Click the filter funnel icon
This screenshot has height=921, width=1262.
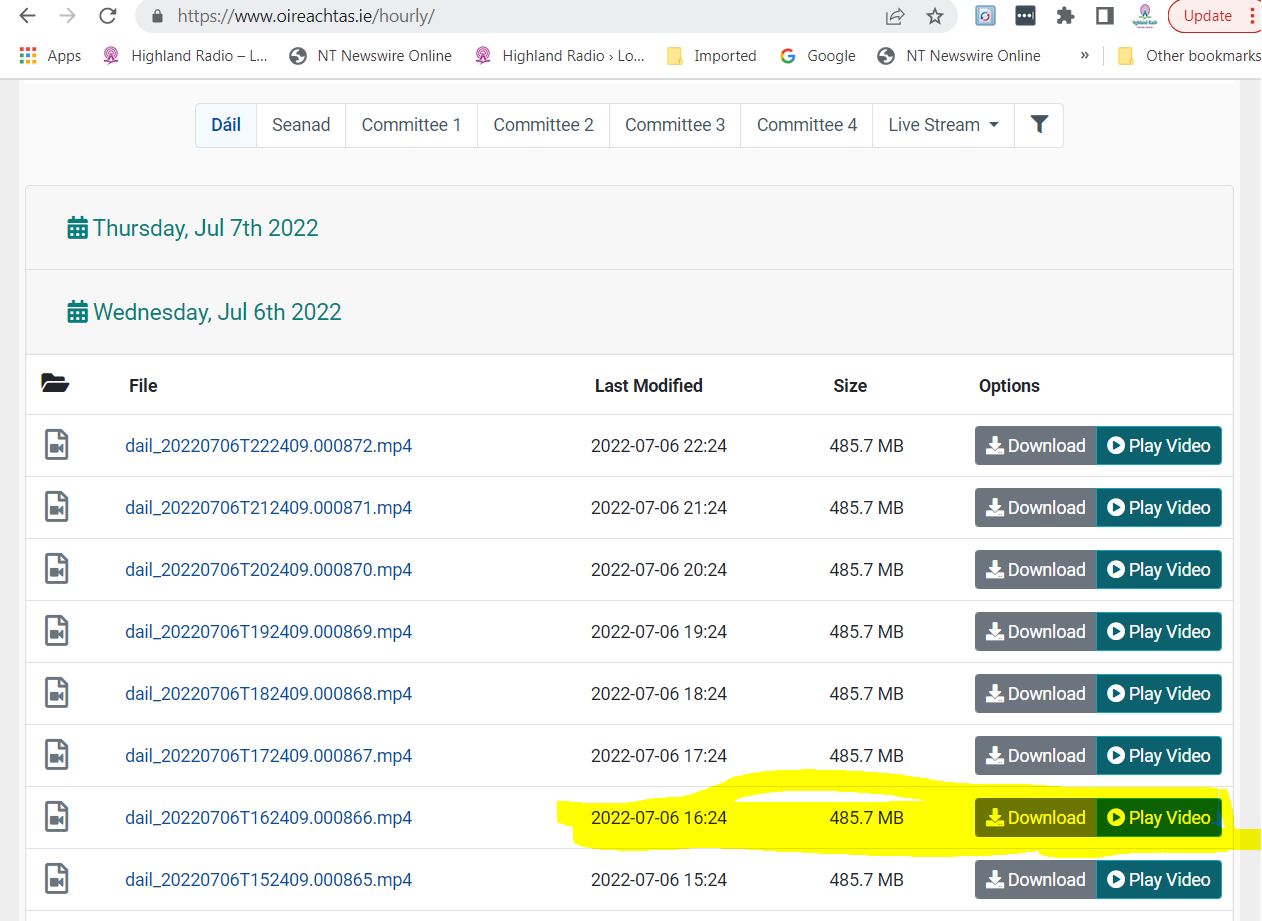click(1039, 125)
